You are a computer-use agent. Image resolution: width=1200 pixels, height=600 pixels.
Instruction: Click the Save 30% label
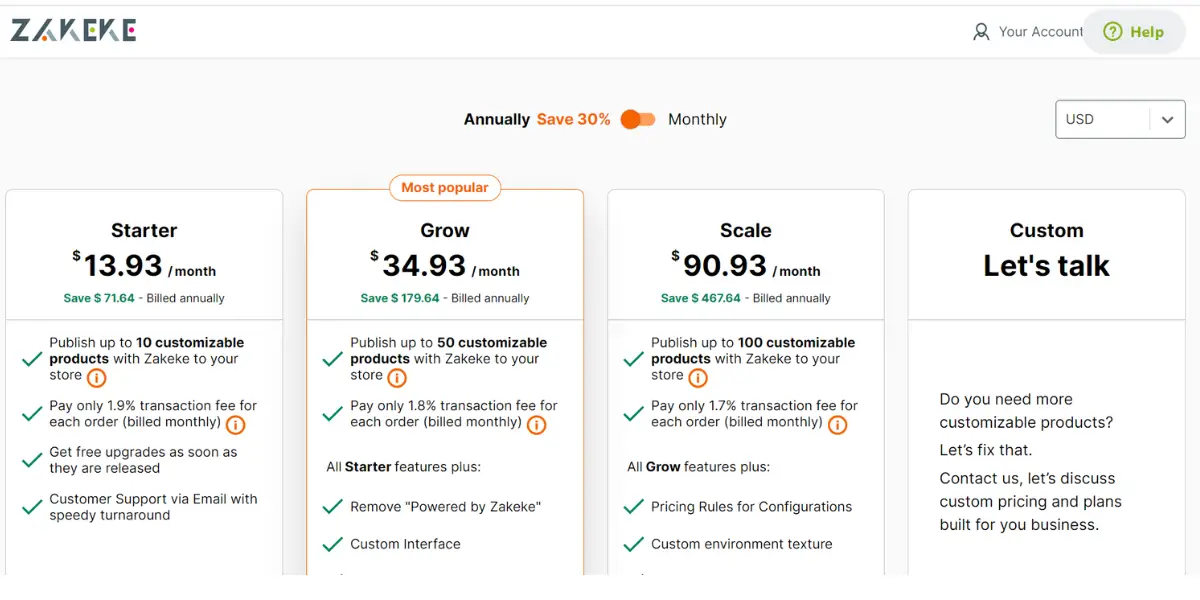pyautogui.click(x=573, y=119)
